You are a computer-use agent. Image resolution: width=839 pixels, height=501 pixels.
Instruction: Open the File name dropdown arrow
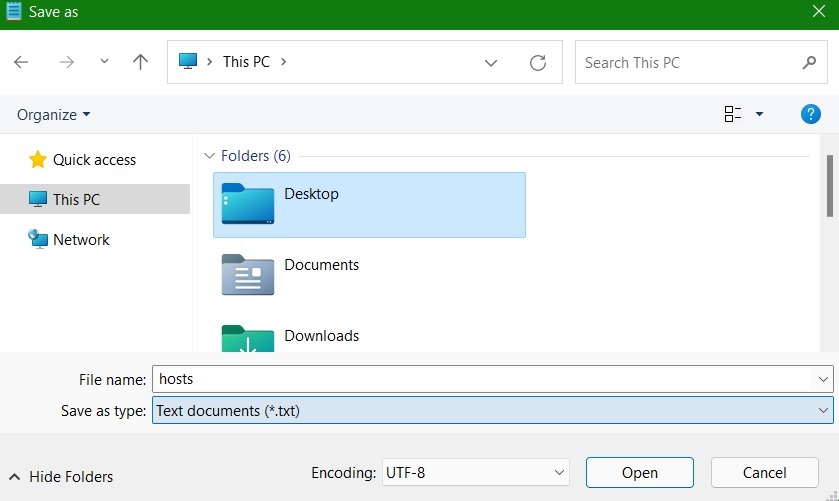(x=823, y=379)
